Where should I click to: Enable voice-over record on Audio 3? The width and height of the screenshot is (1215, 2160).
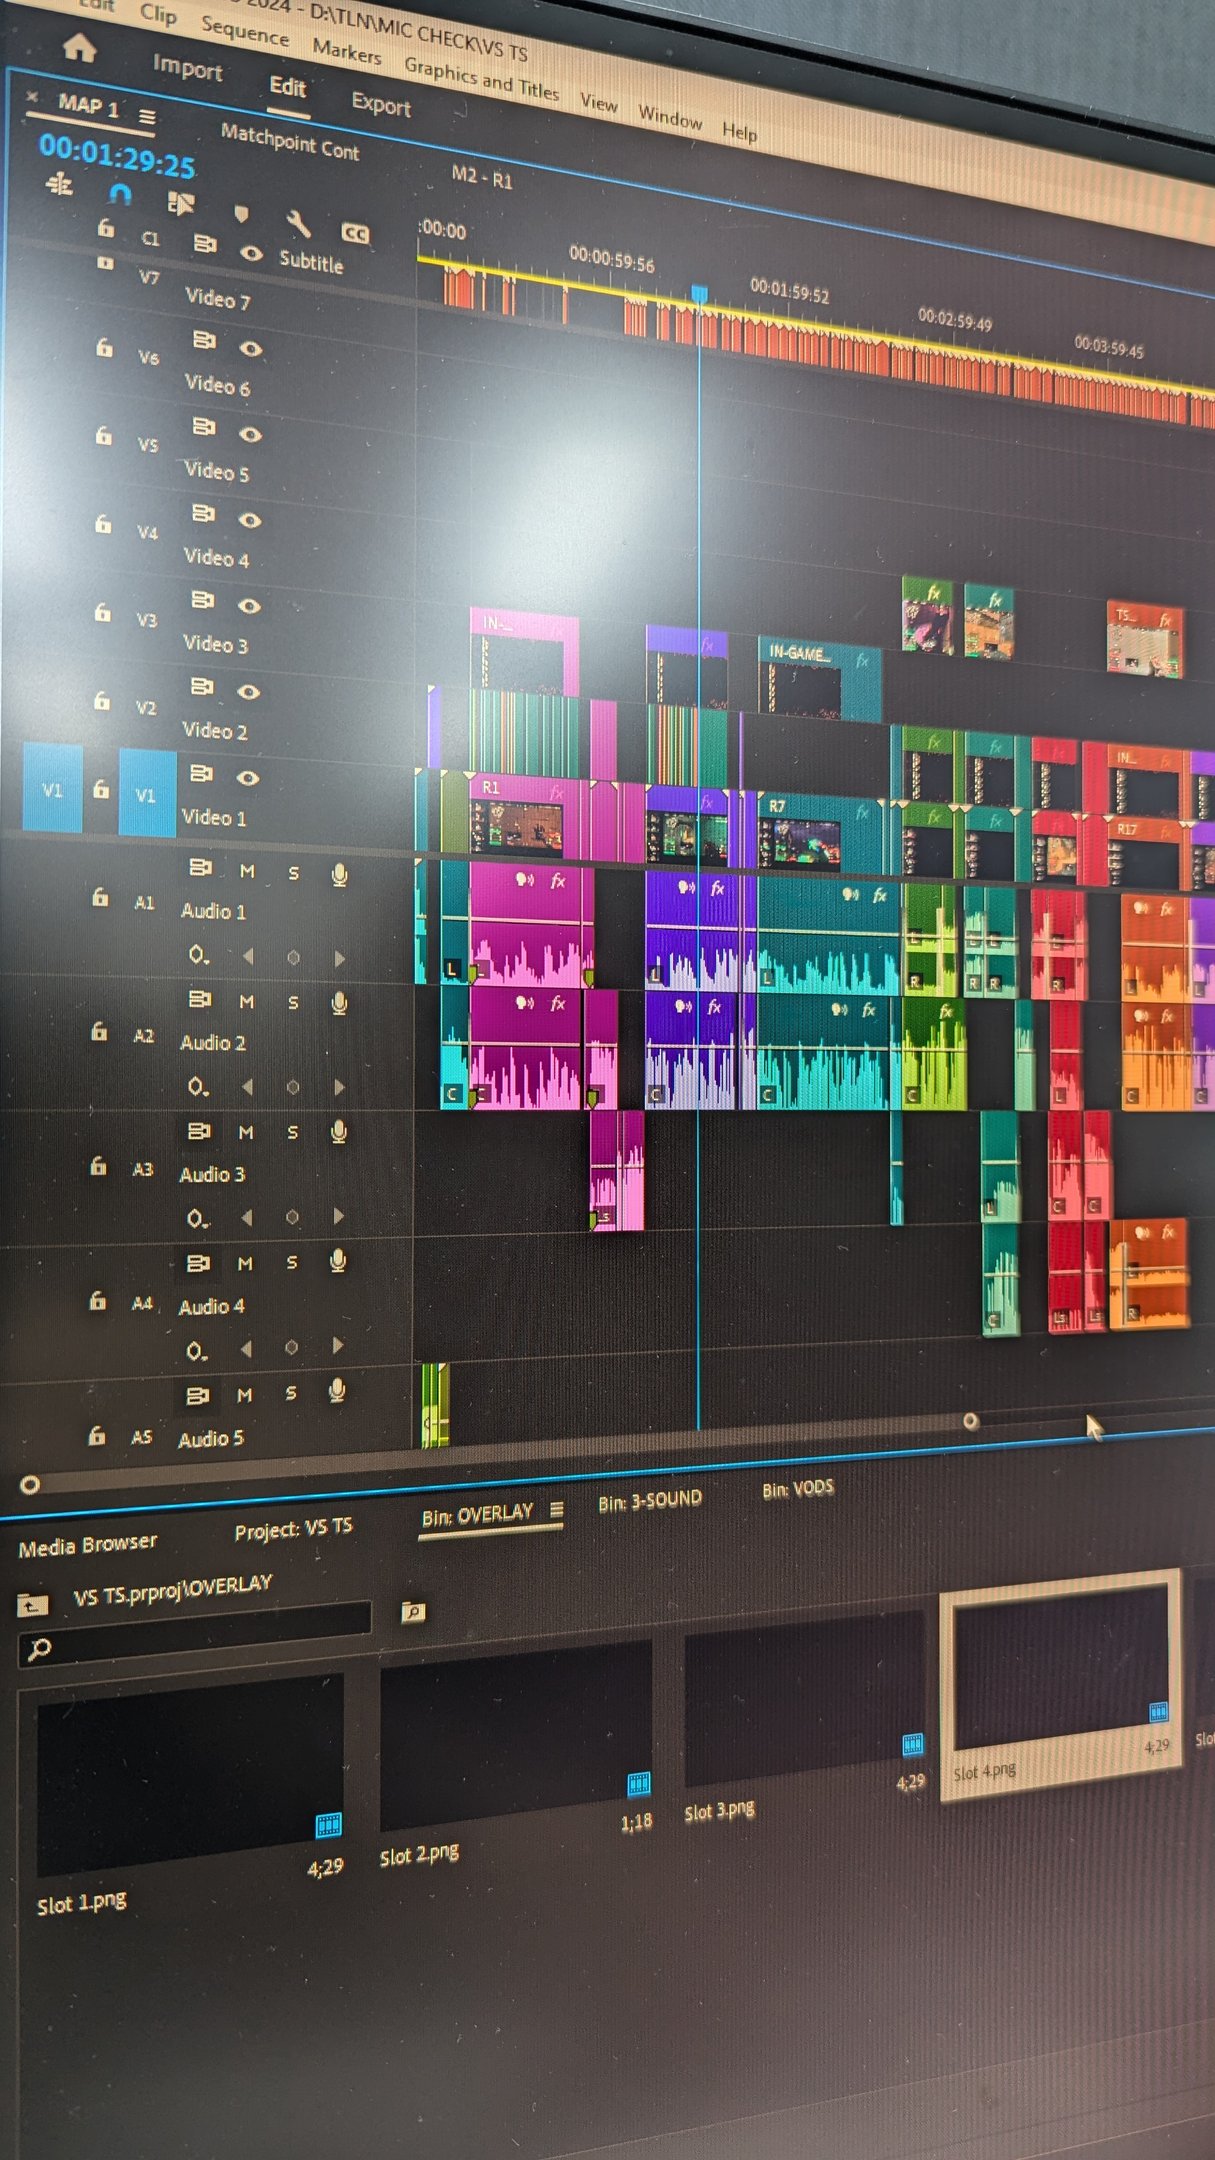(x=339, y=1131)
